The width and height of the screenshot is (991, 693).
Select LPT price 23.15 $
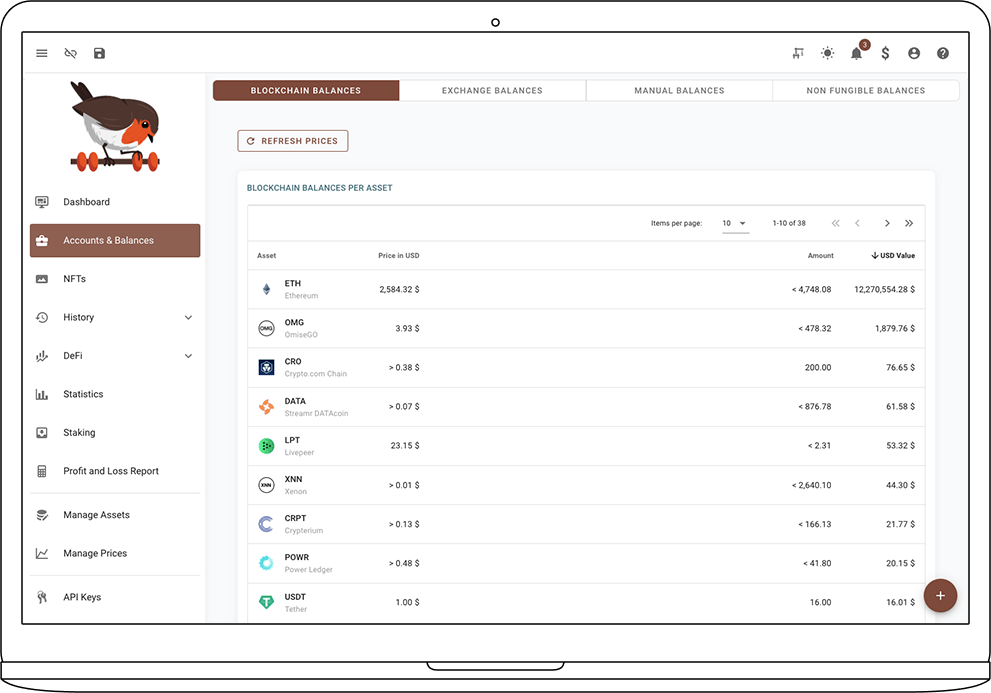405,446
